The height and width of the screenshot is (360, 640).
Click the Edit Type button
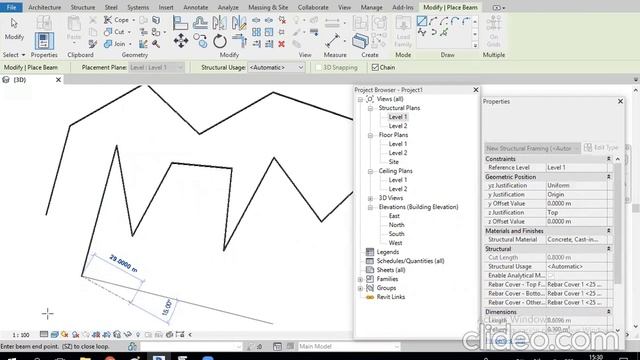coord(601,148)
